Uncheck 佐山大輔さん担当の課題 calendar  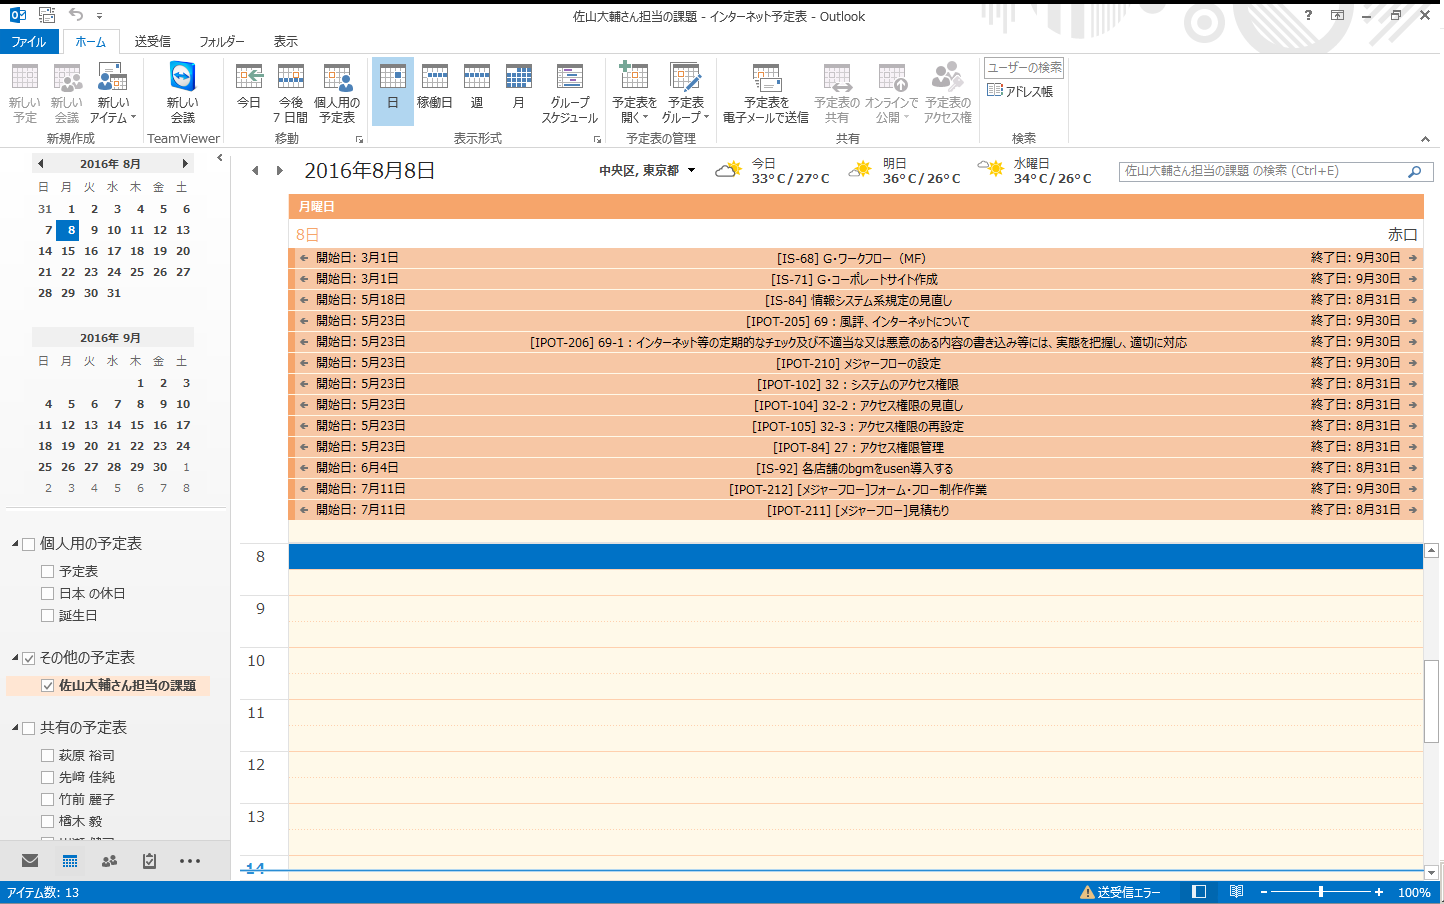[x=47, y=686]
